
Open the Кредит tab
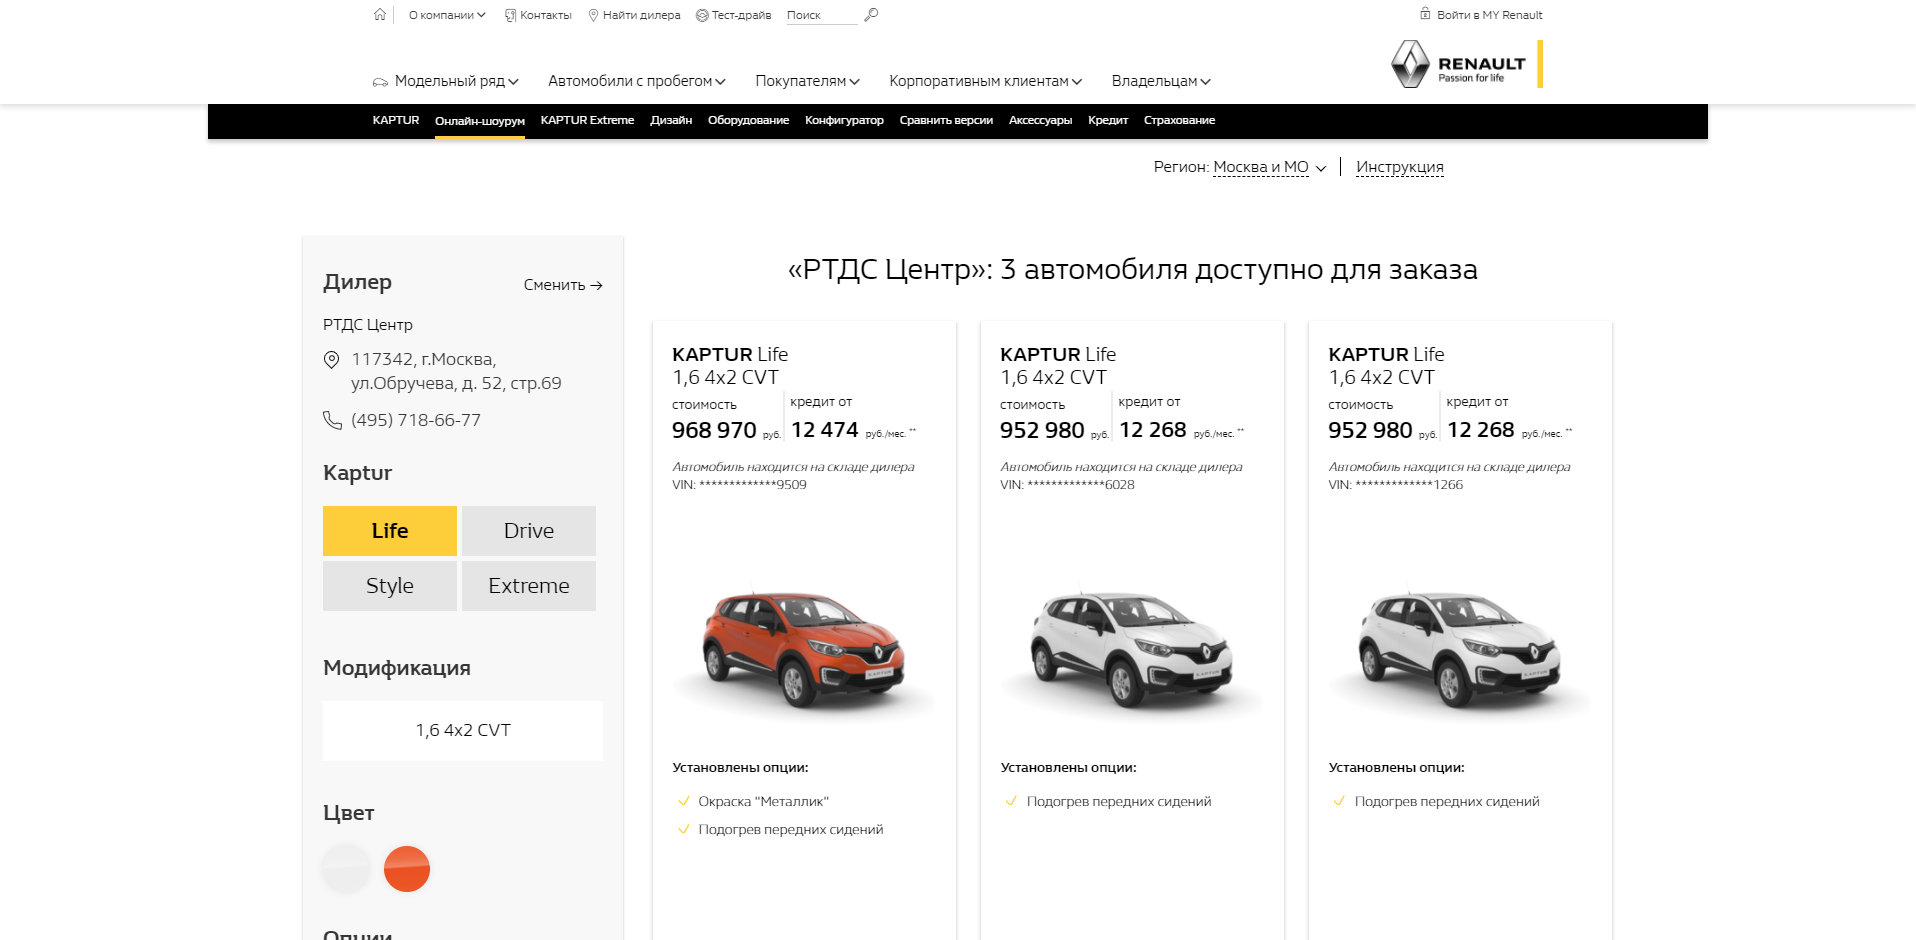click(x=1108, y=120)
